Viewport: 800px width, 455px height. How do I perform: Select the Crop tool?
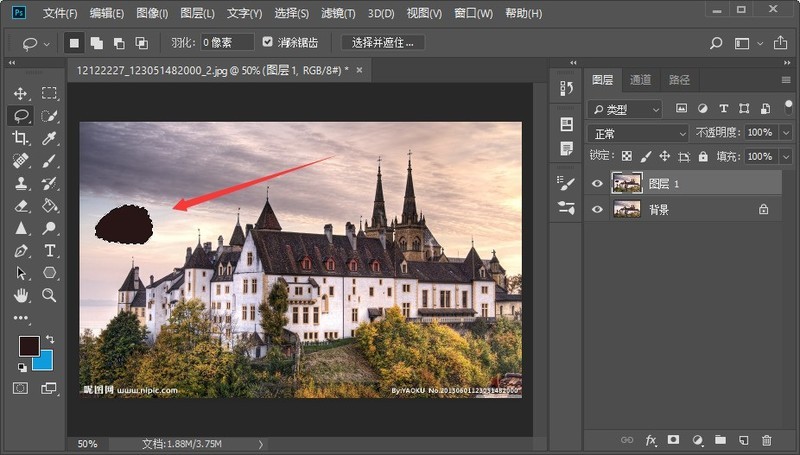point(20,138)
